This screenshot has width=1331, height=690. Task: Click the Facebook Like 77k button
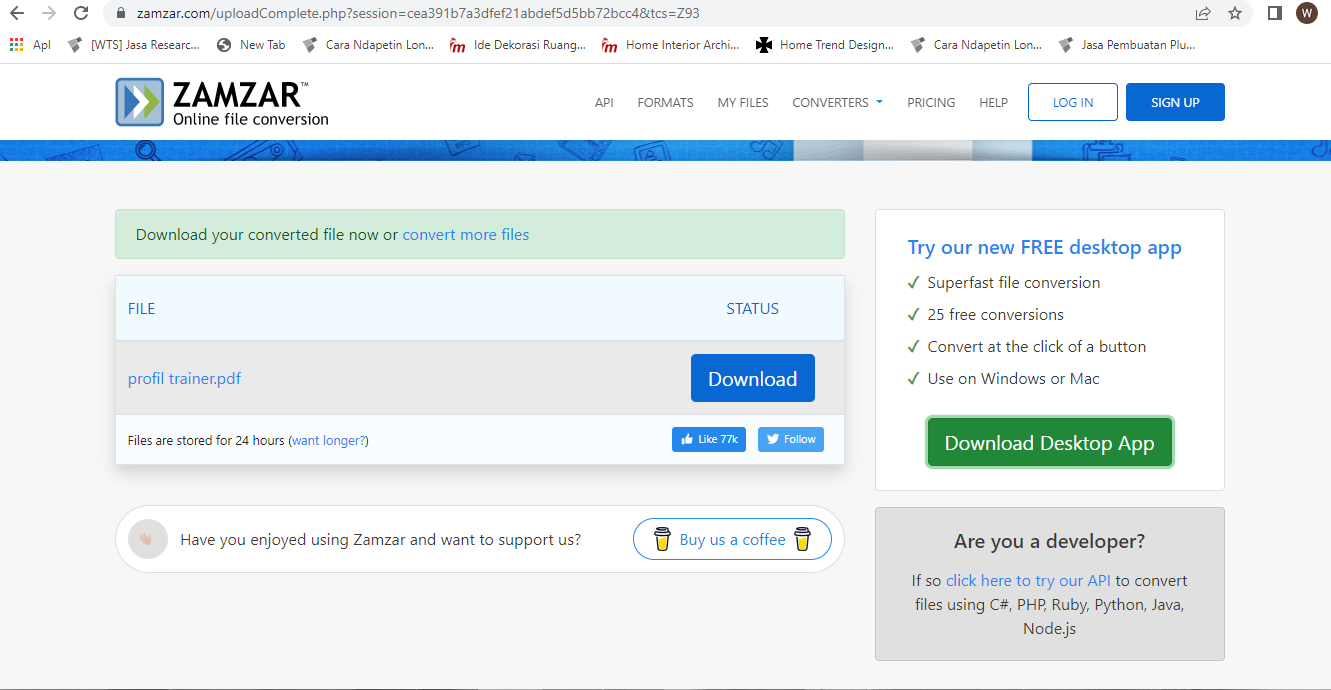pos(709,439)
